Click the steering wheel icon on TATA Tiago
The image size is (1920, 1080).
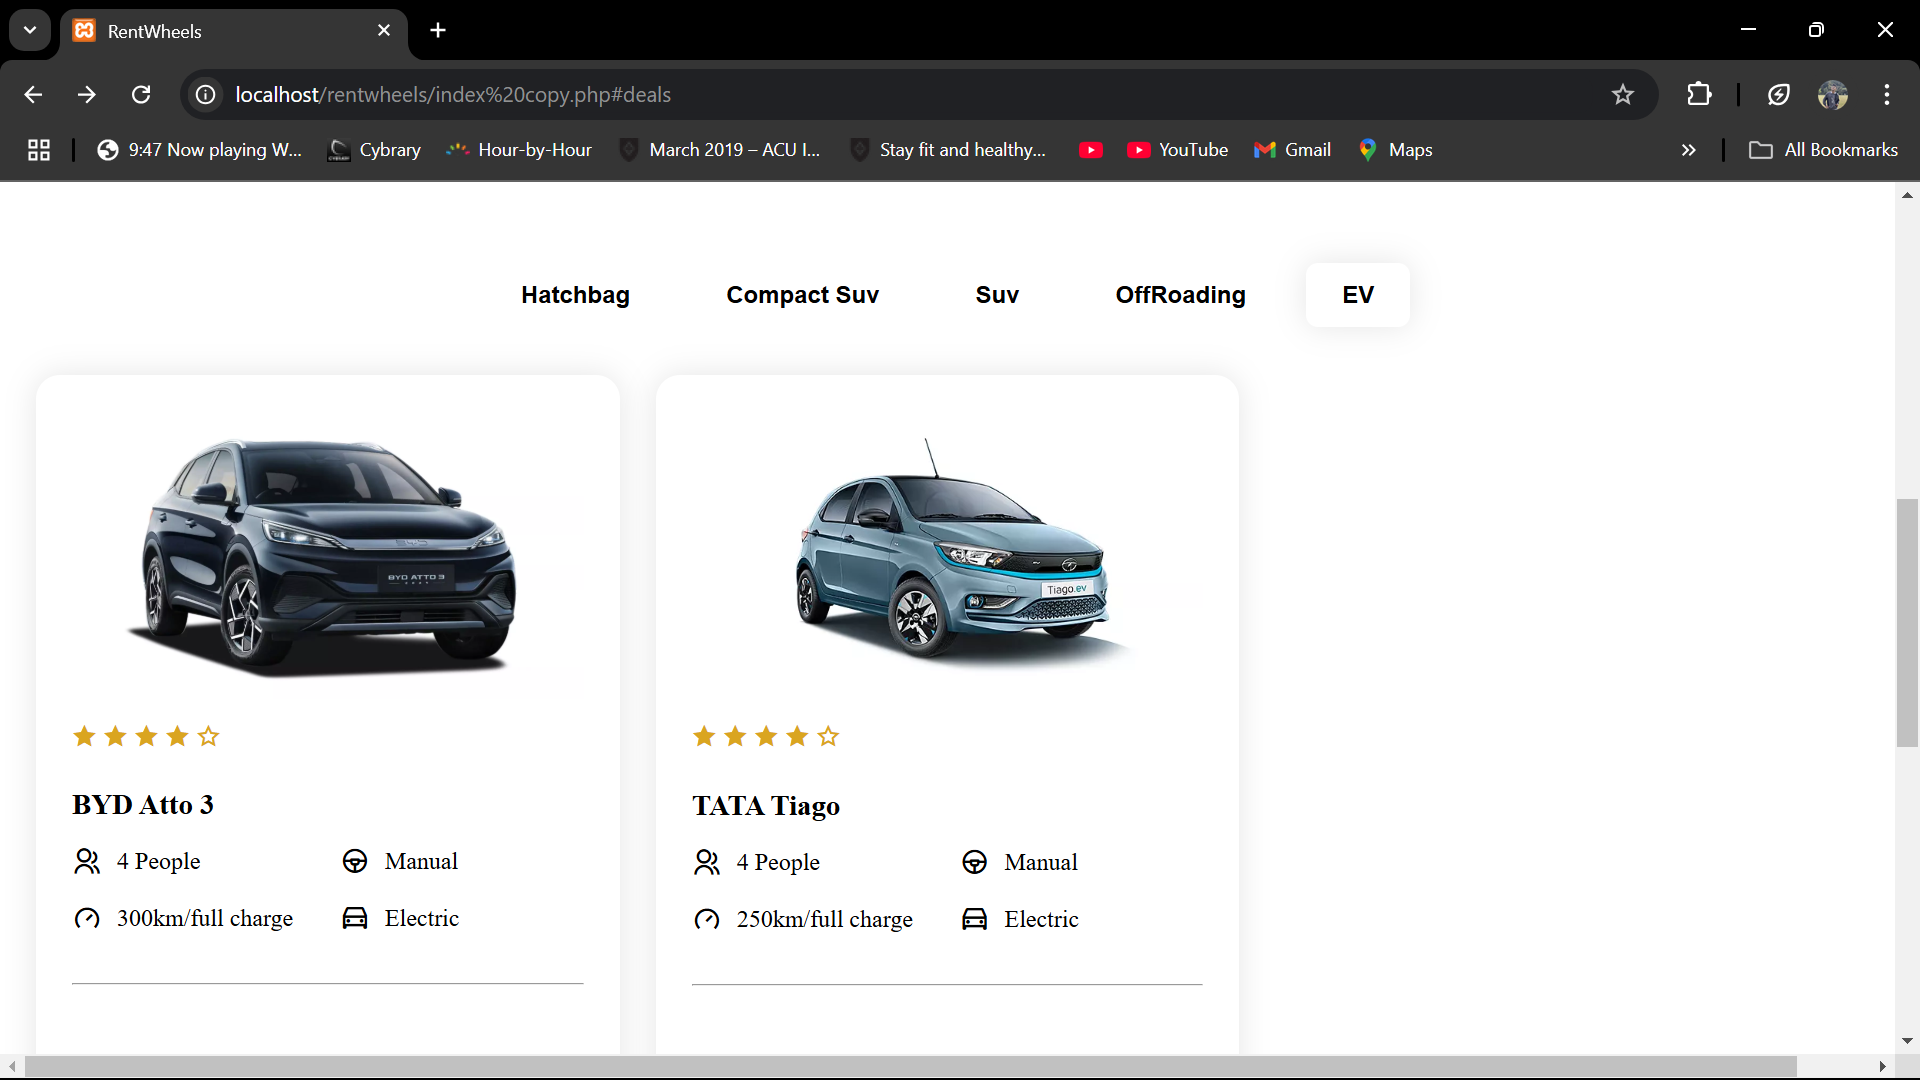(x=975, y=863)
